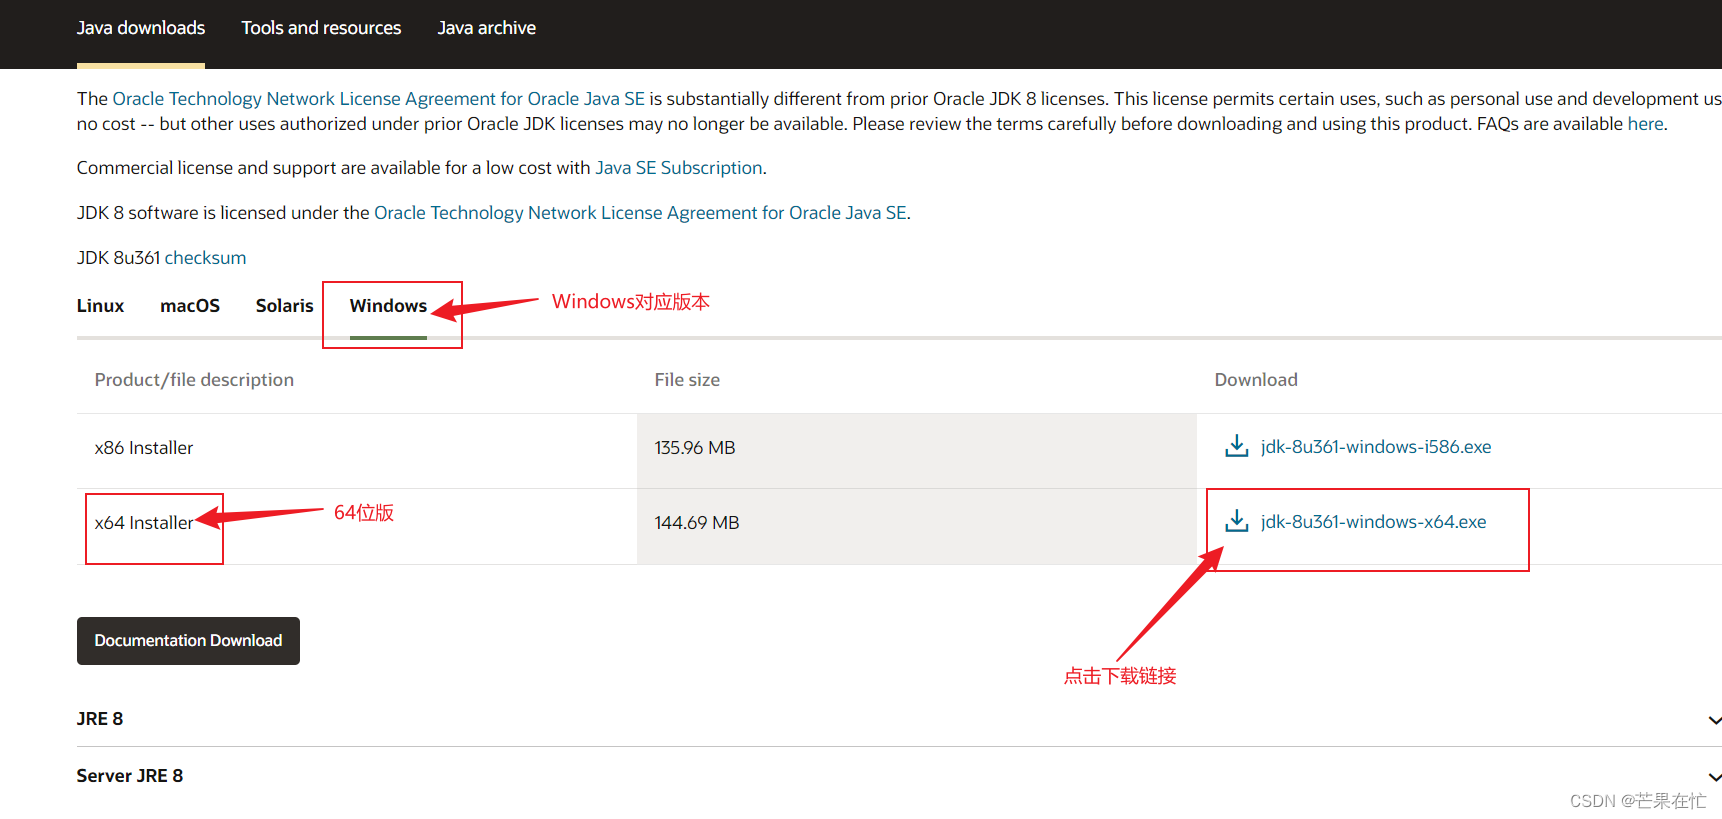
Task: Click the Documentation Download button
Action: (x=188, y=641)
